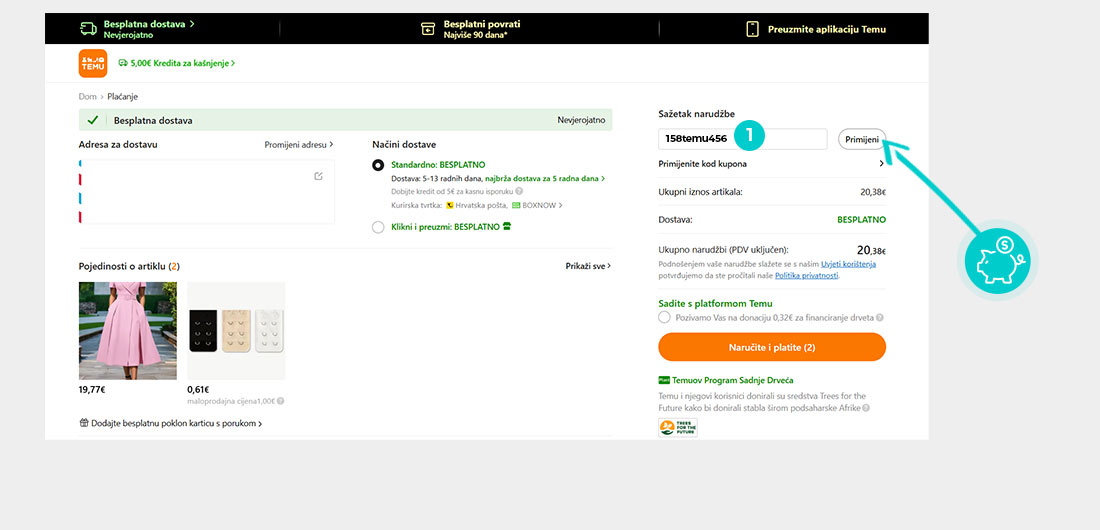Click Temuov Program Sadnje Drveća heading
The height and width of the screenshot is (530, 1100).
732,380
